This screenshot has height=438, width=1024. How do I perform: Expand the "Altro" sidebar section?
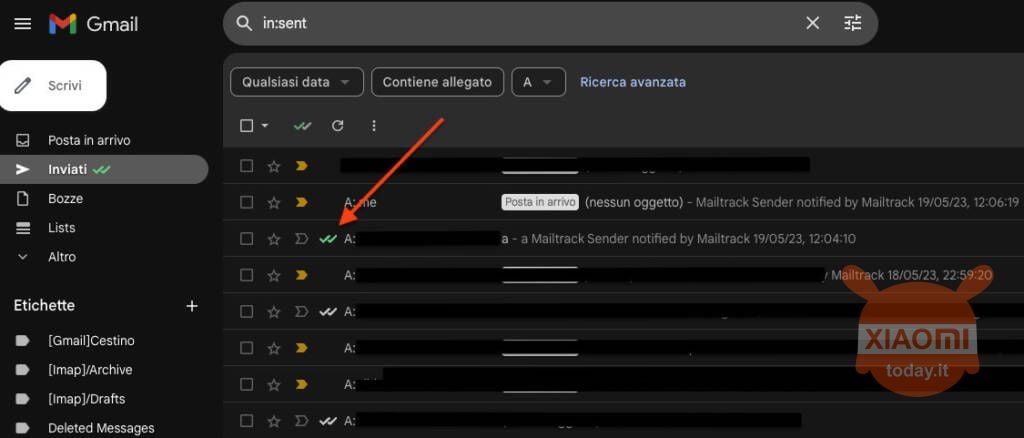61,257
